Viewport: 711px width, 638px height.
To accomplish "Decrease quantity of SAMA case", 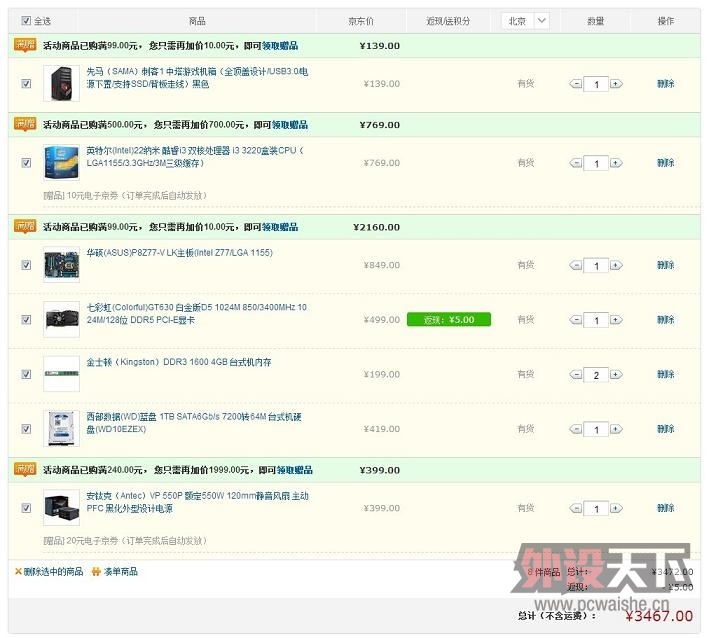I will coord(576,84).
